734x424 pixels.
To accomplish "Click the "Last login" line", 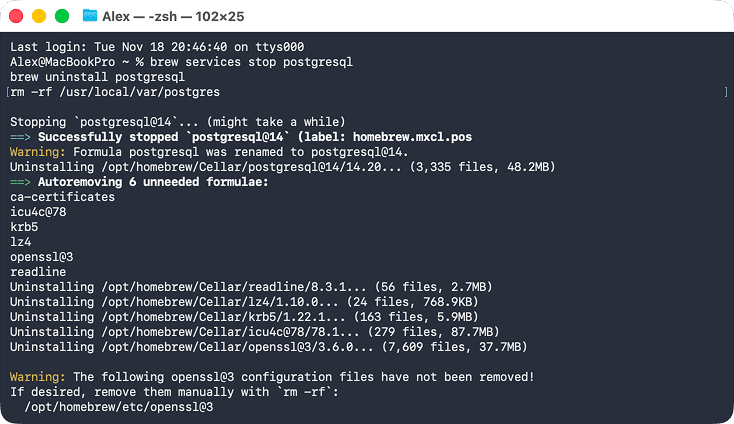I will [x=157, y=47].
